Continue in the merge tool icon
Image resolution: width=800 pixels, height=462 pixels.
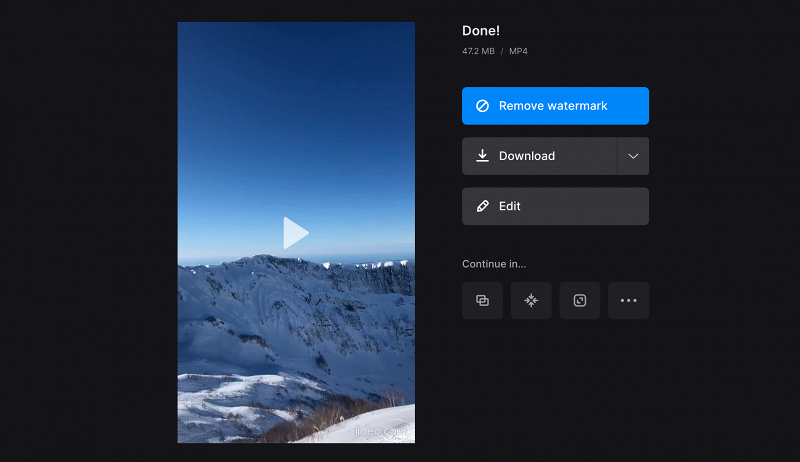(x=482, y=300)
